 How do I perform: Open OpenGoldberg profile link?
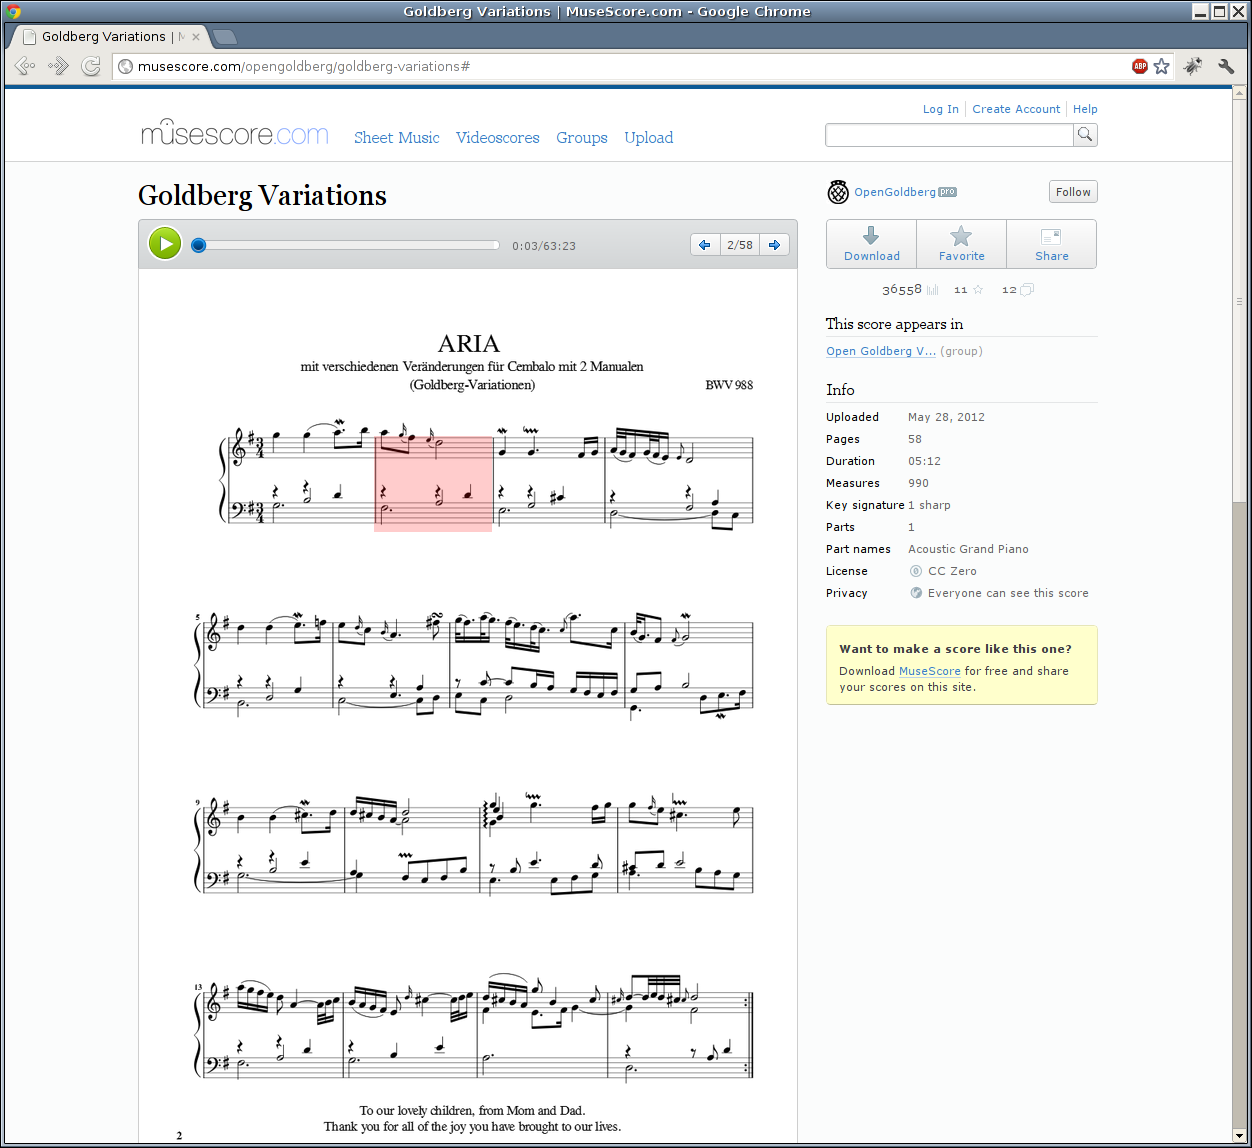click(895, 192)
